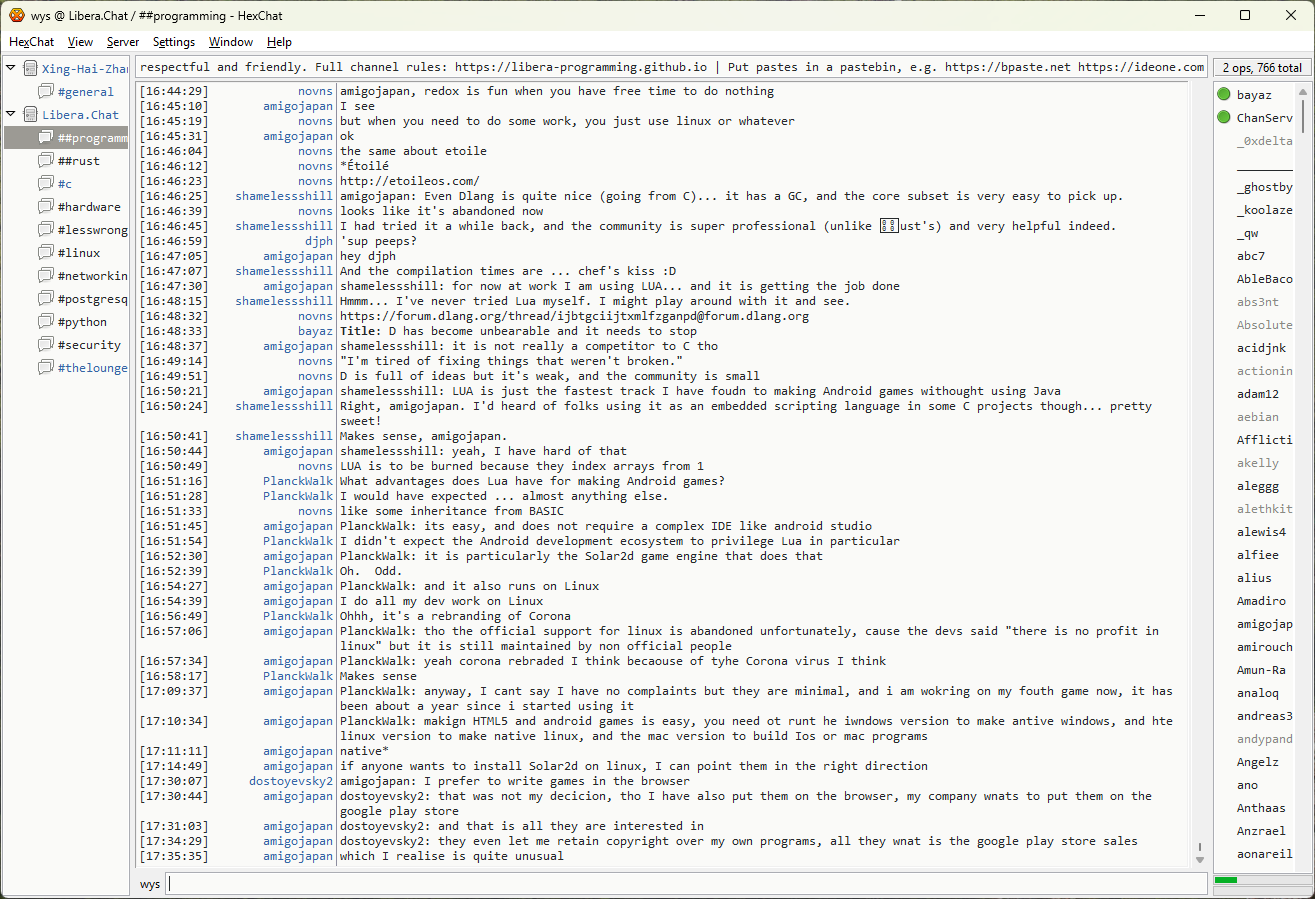Click the green lag meter bar
Image resolution: width=1315 pixels, height=899 pixels.
pos(1226,880)
